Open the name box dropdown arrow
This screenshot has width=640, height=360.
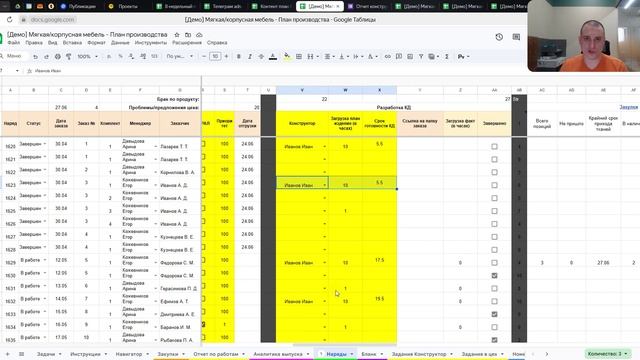coord(17,71)
